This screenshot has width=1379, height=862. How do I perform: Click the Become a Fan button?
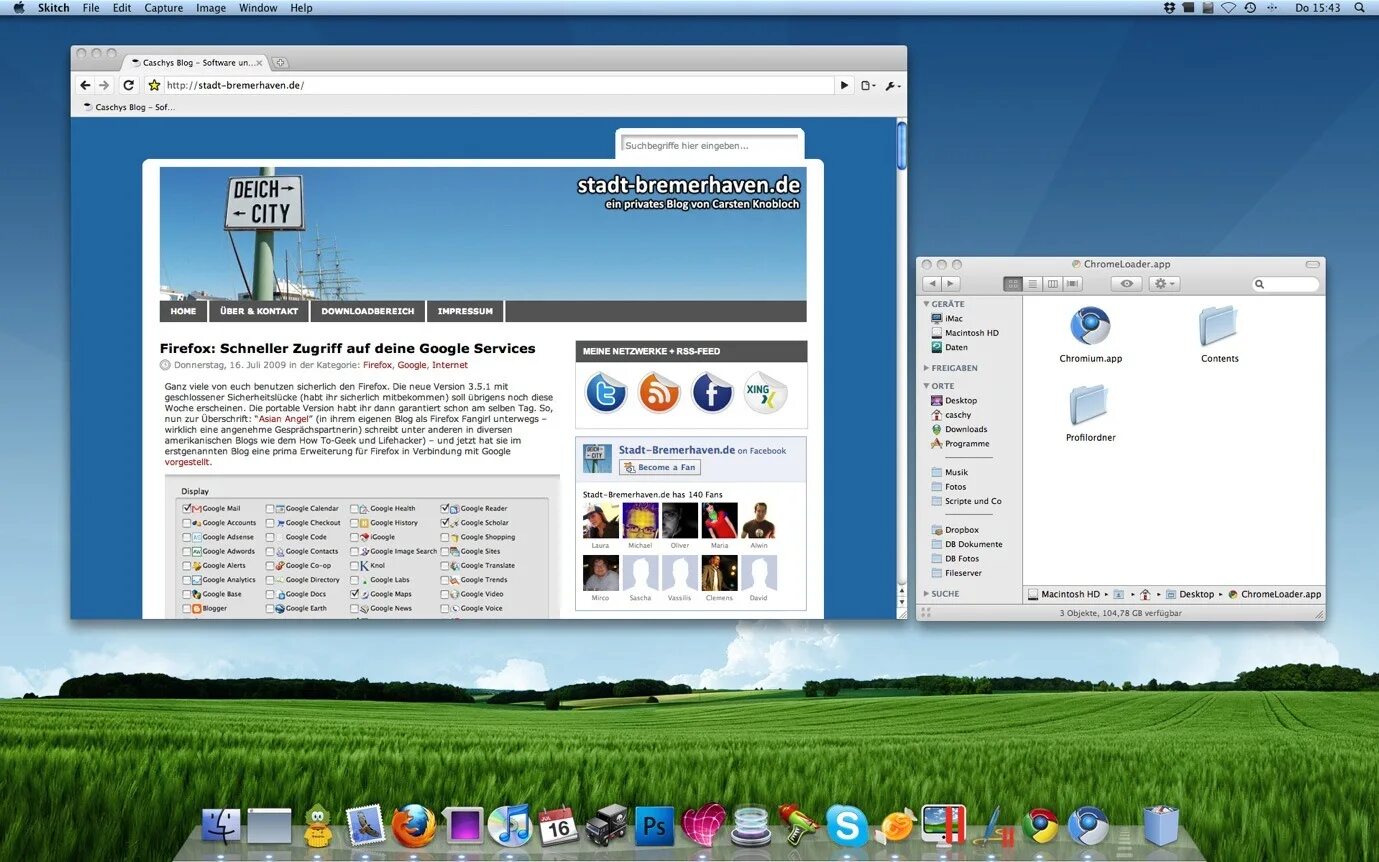click(660, 467)
